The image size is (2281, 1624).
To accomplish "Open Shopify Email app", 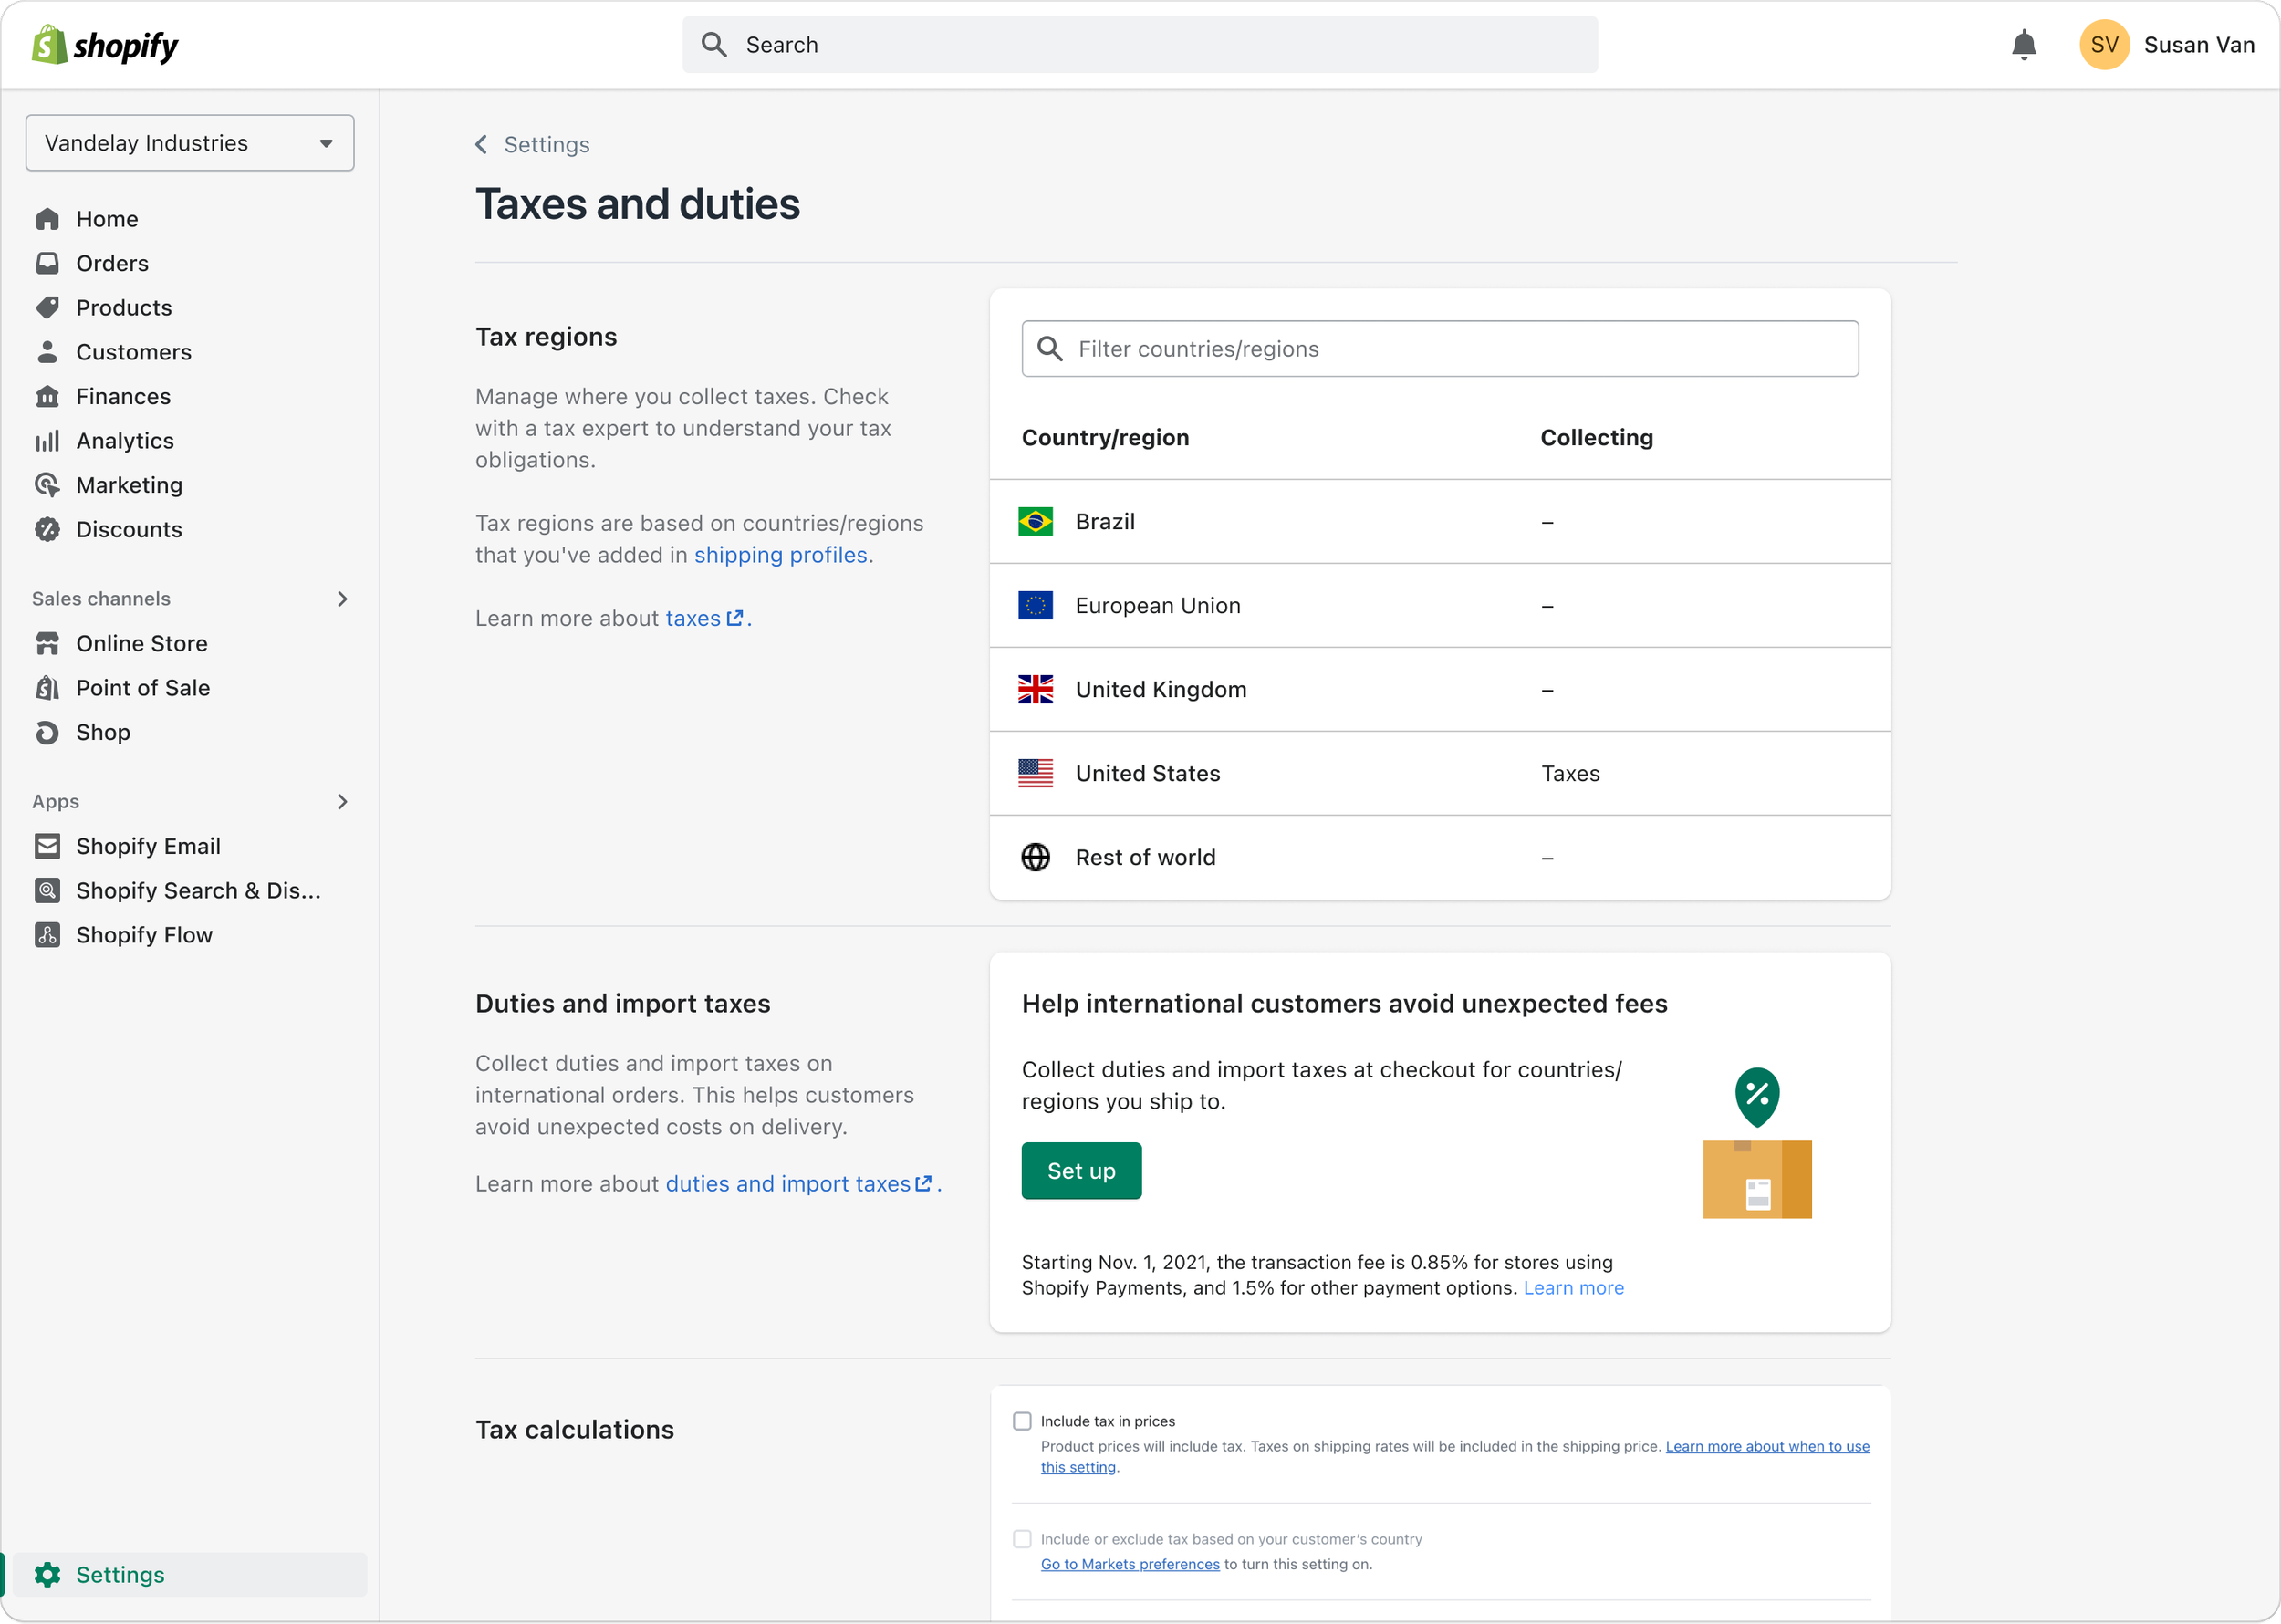I will tap(148, 846).
